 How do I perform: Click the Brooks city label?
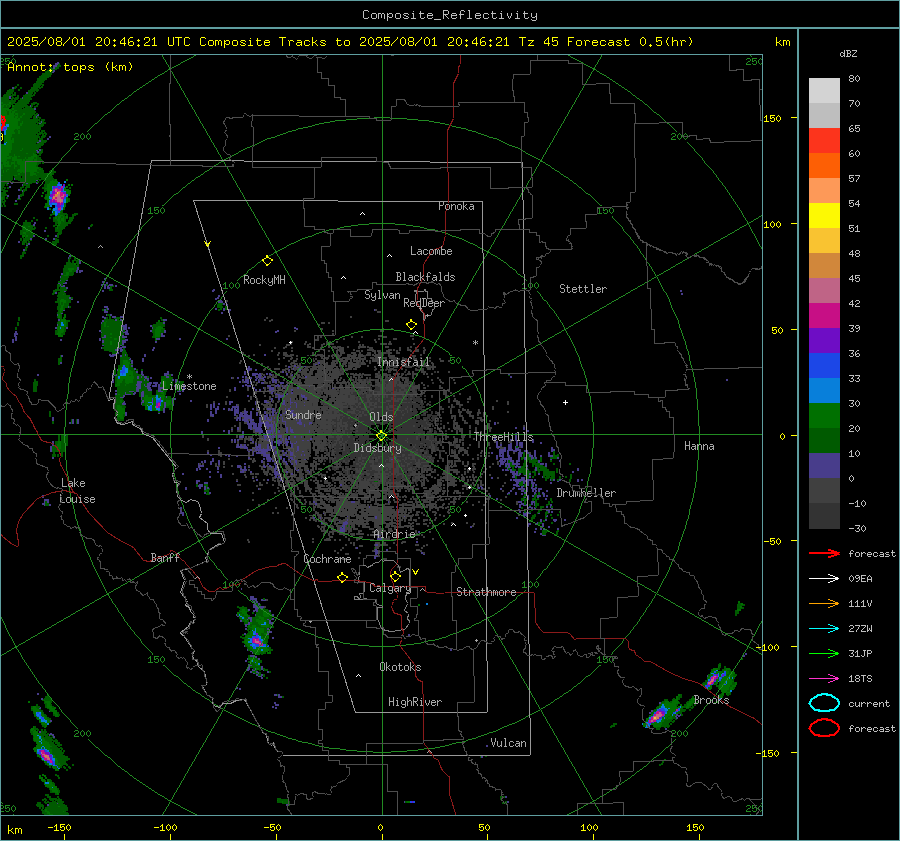pyautogui.click(x=711, y=700)
